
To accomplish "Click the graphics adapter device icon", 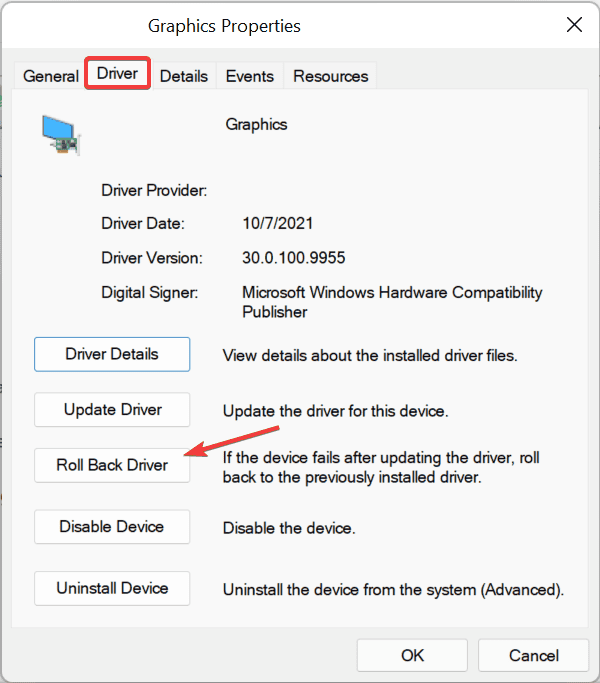I will point(61,135).
